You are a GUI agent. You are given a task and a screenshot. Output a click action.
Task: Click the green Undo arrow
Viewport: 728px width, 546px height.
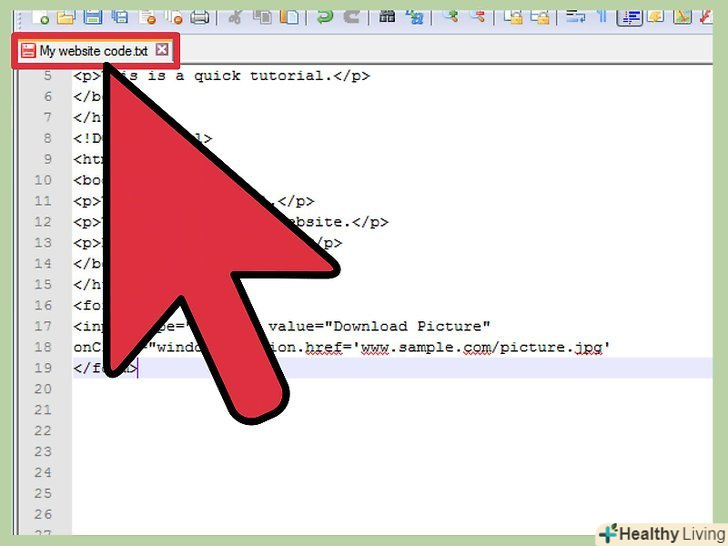(x=325, y=17)
